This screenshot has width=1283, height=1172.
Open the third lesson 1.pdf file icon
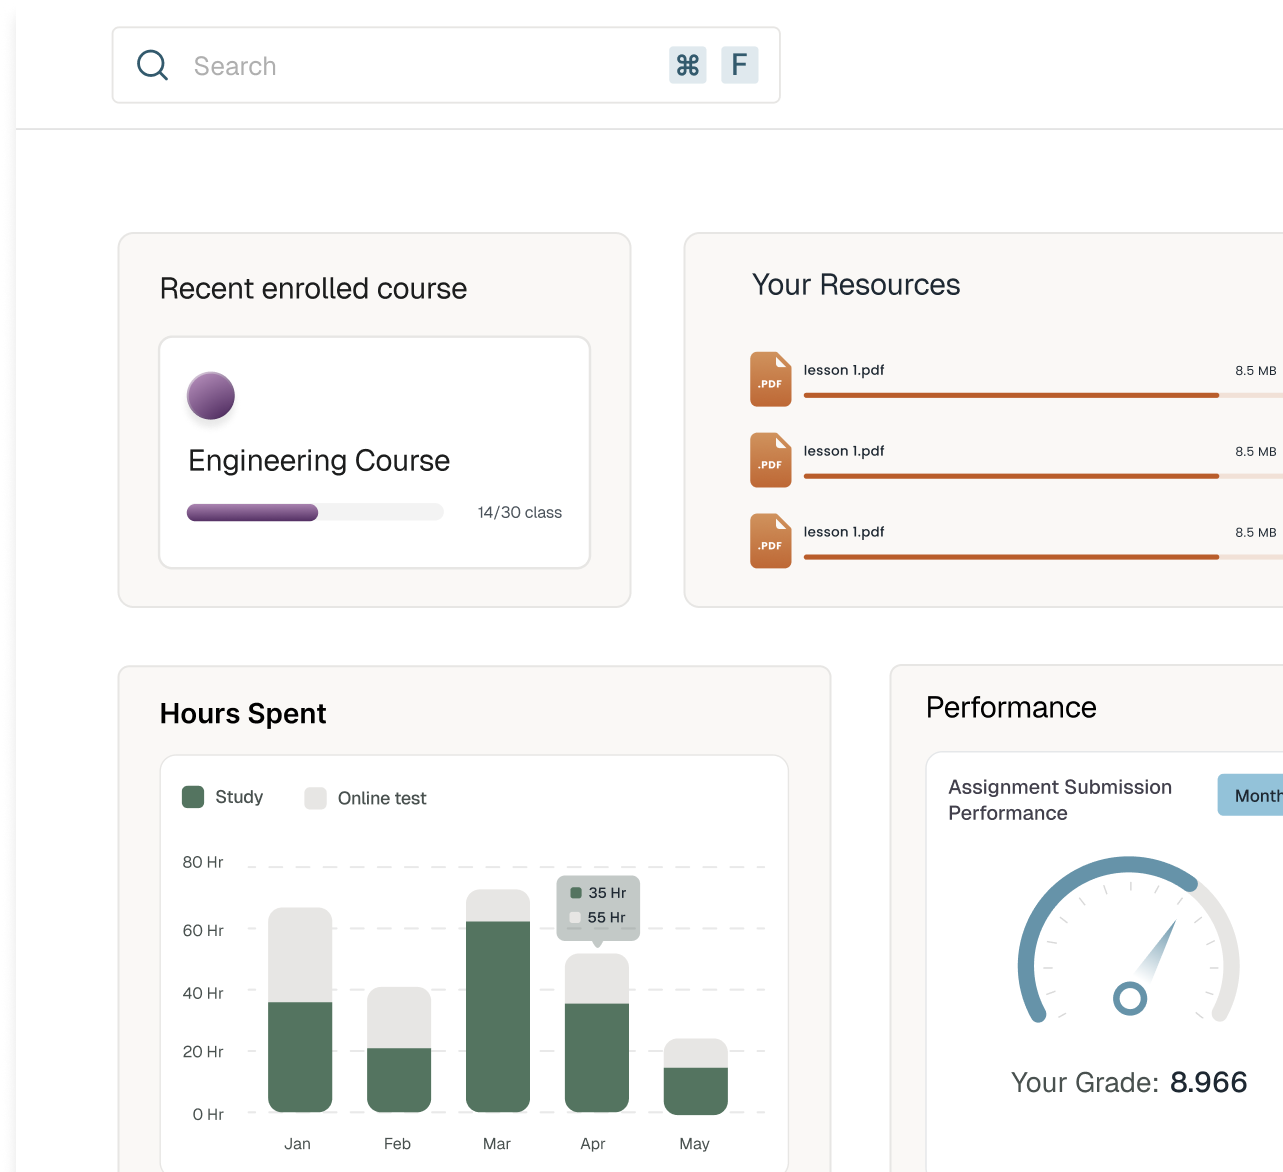point(770,541)
